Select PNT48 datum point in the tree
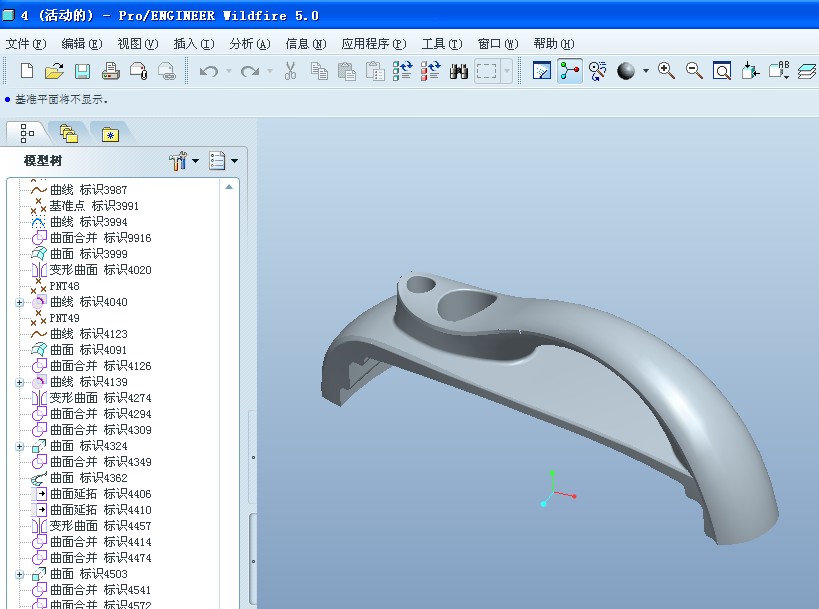This screenshot has width=819, height=609. (55, 286)
